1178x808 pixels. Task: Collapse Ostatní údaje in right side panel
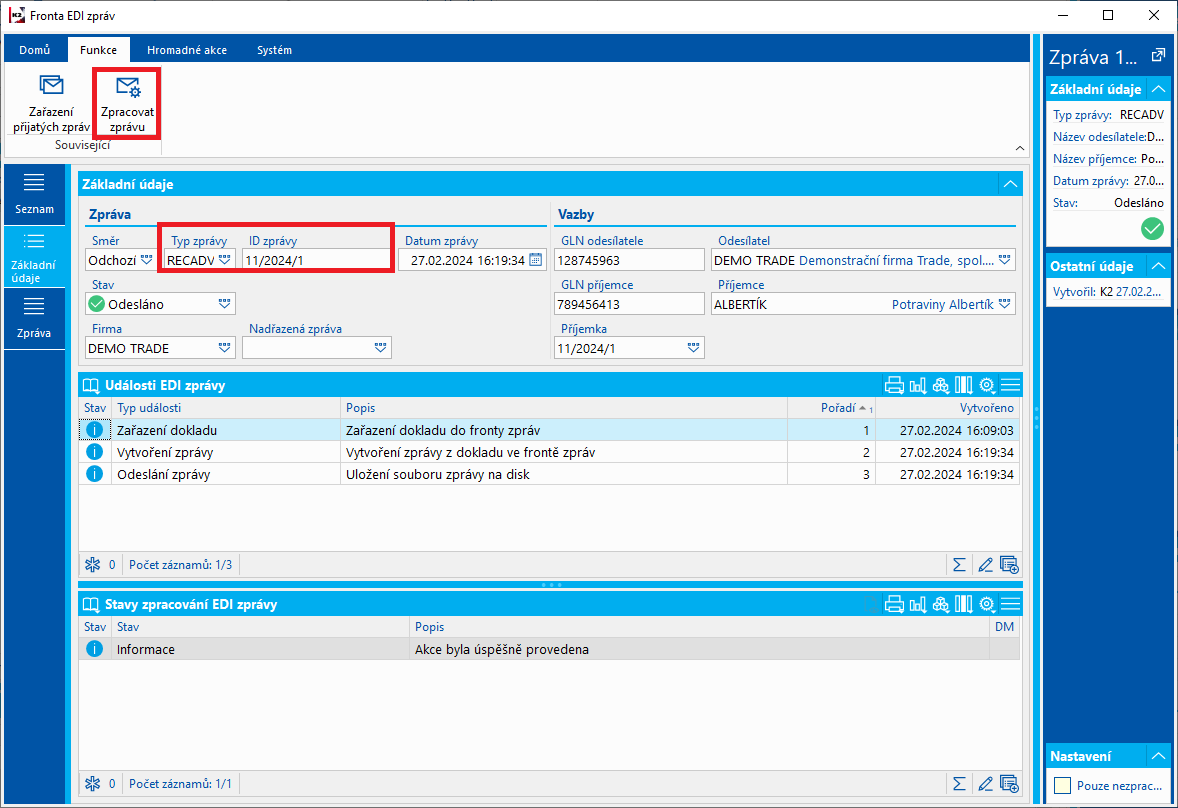coord(1158,266)
